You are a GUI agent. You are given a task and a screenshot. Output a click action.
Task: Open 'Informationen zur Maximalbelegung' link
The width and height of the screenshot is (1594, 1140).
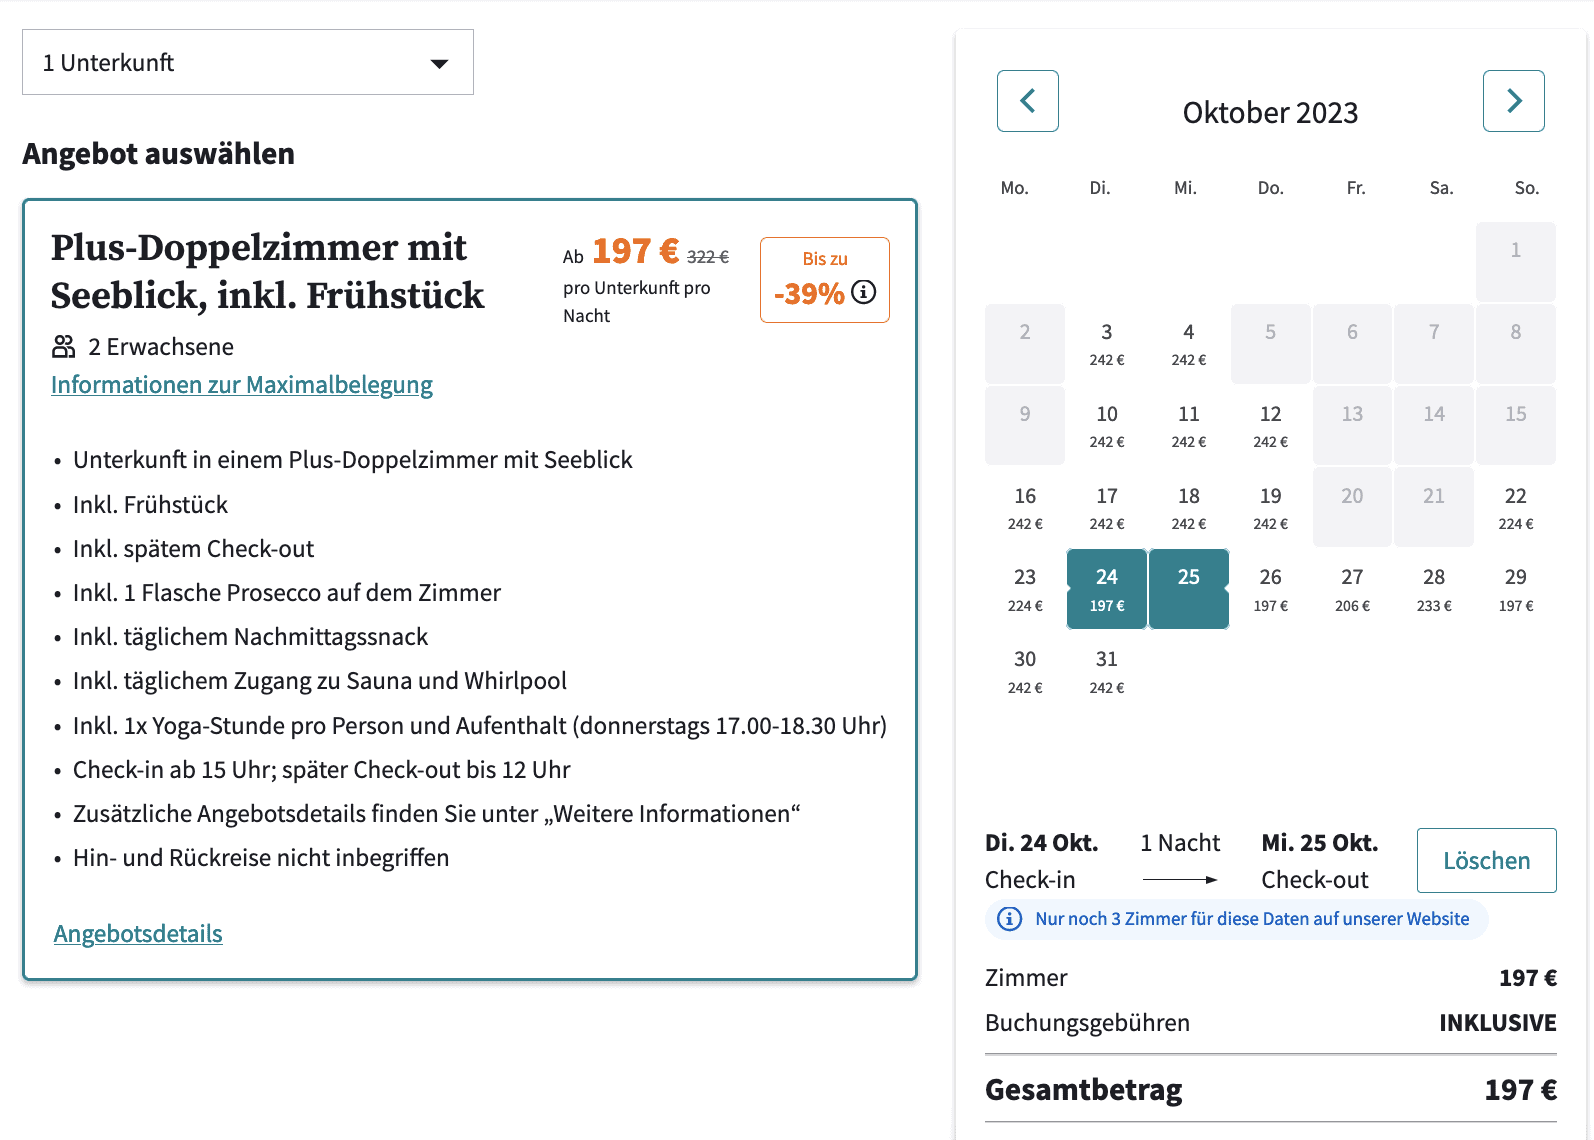click(x=242, y=385)
